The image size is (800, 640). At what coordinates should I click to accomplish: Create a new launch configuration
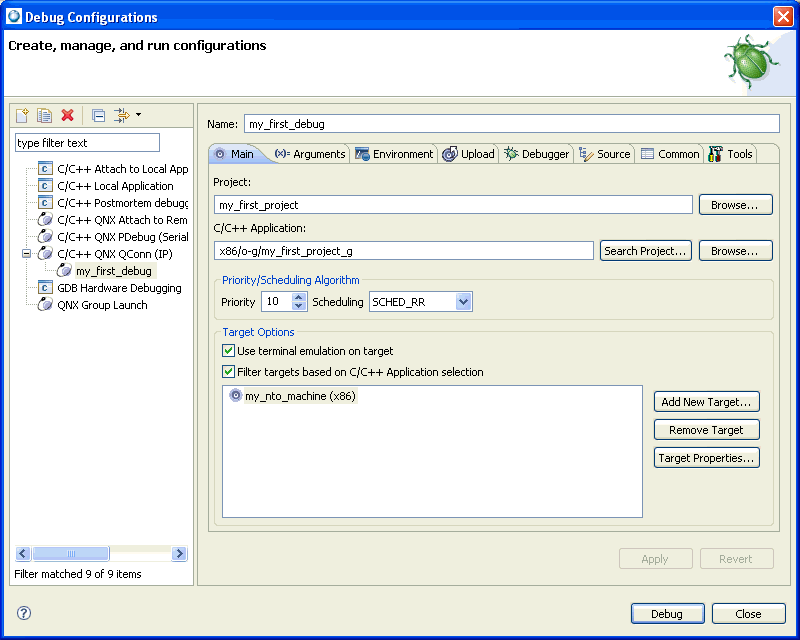22,116
